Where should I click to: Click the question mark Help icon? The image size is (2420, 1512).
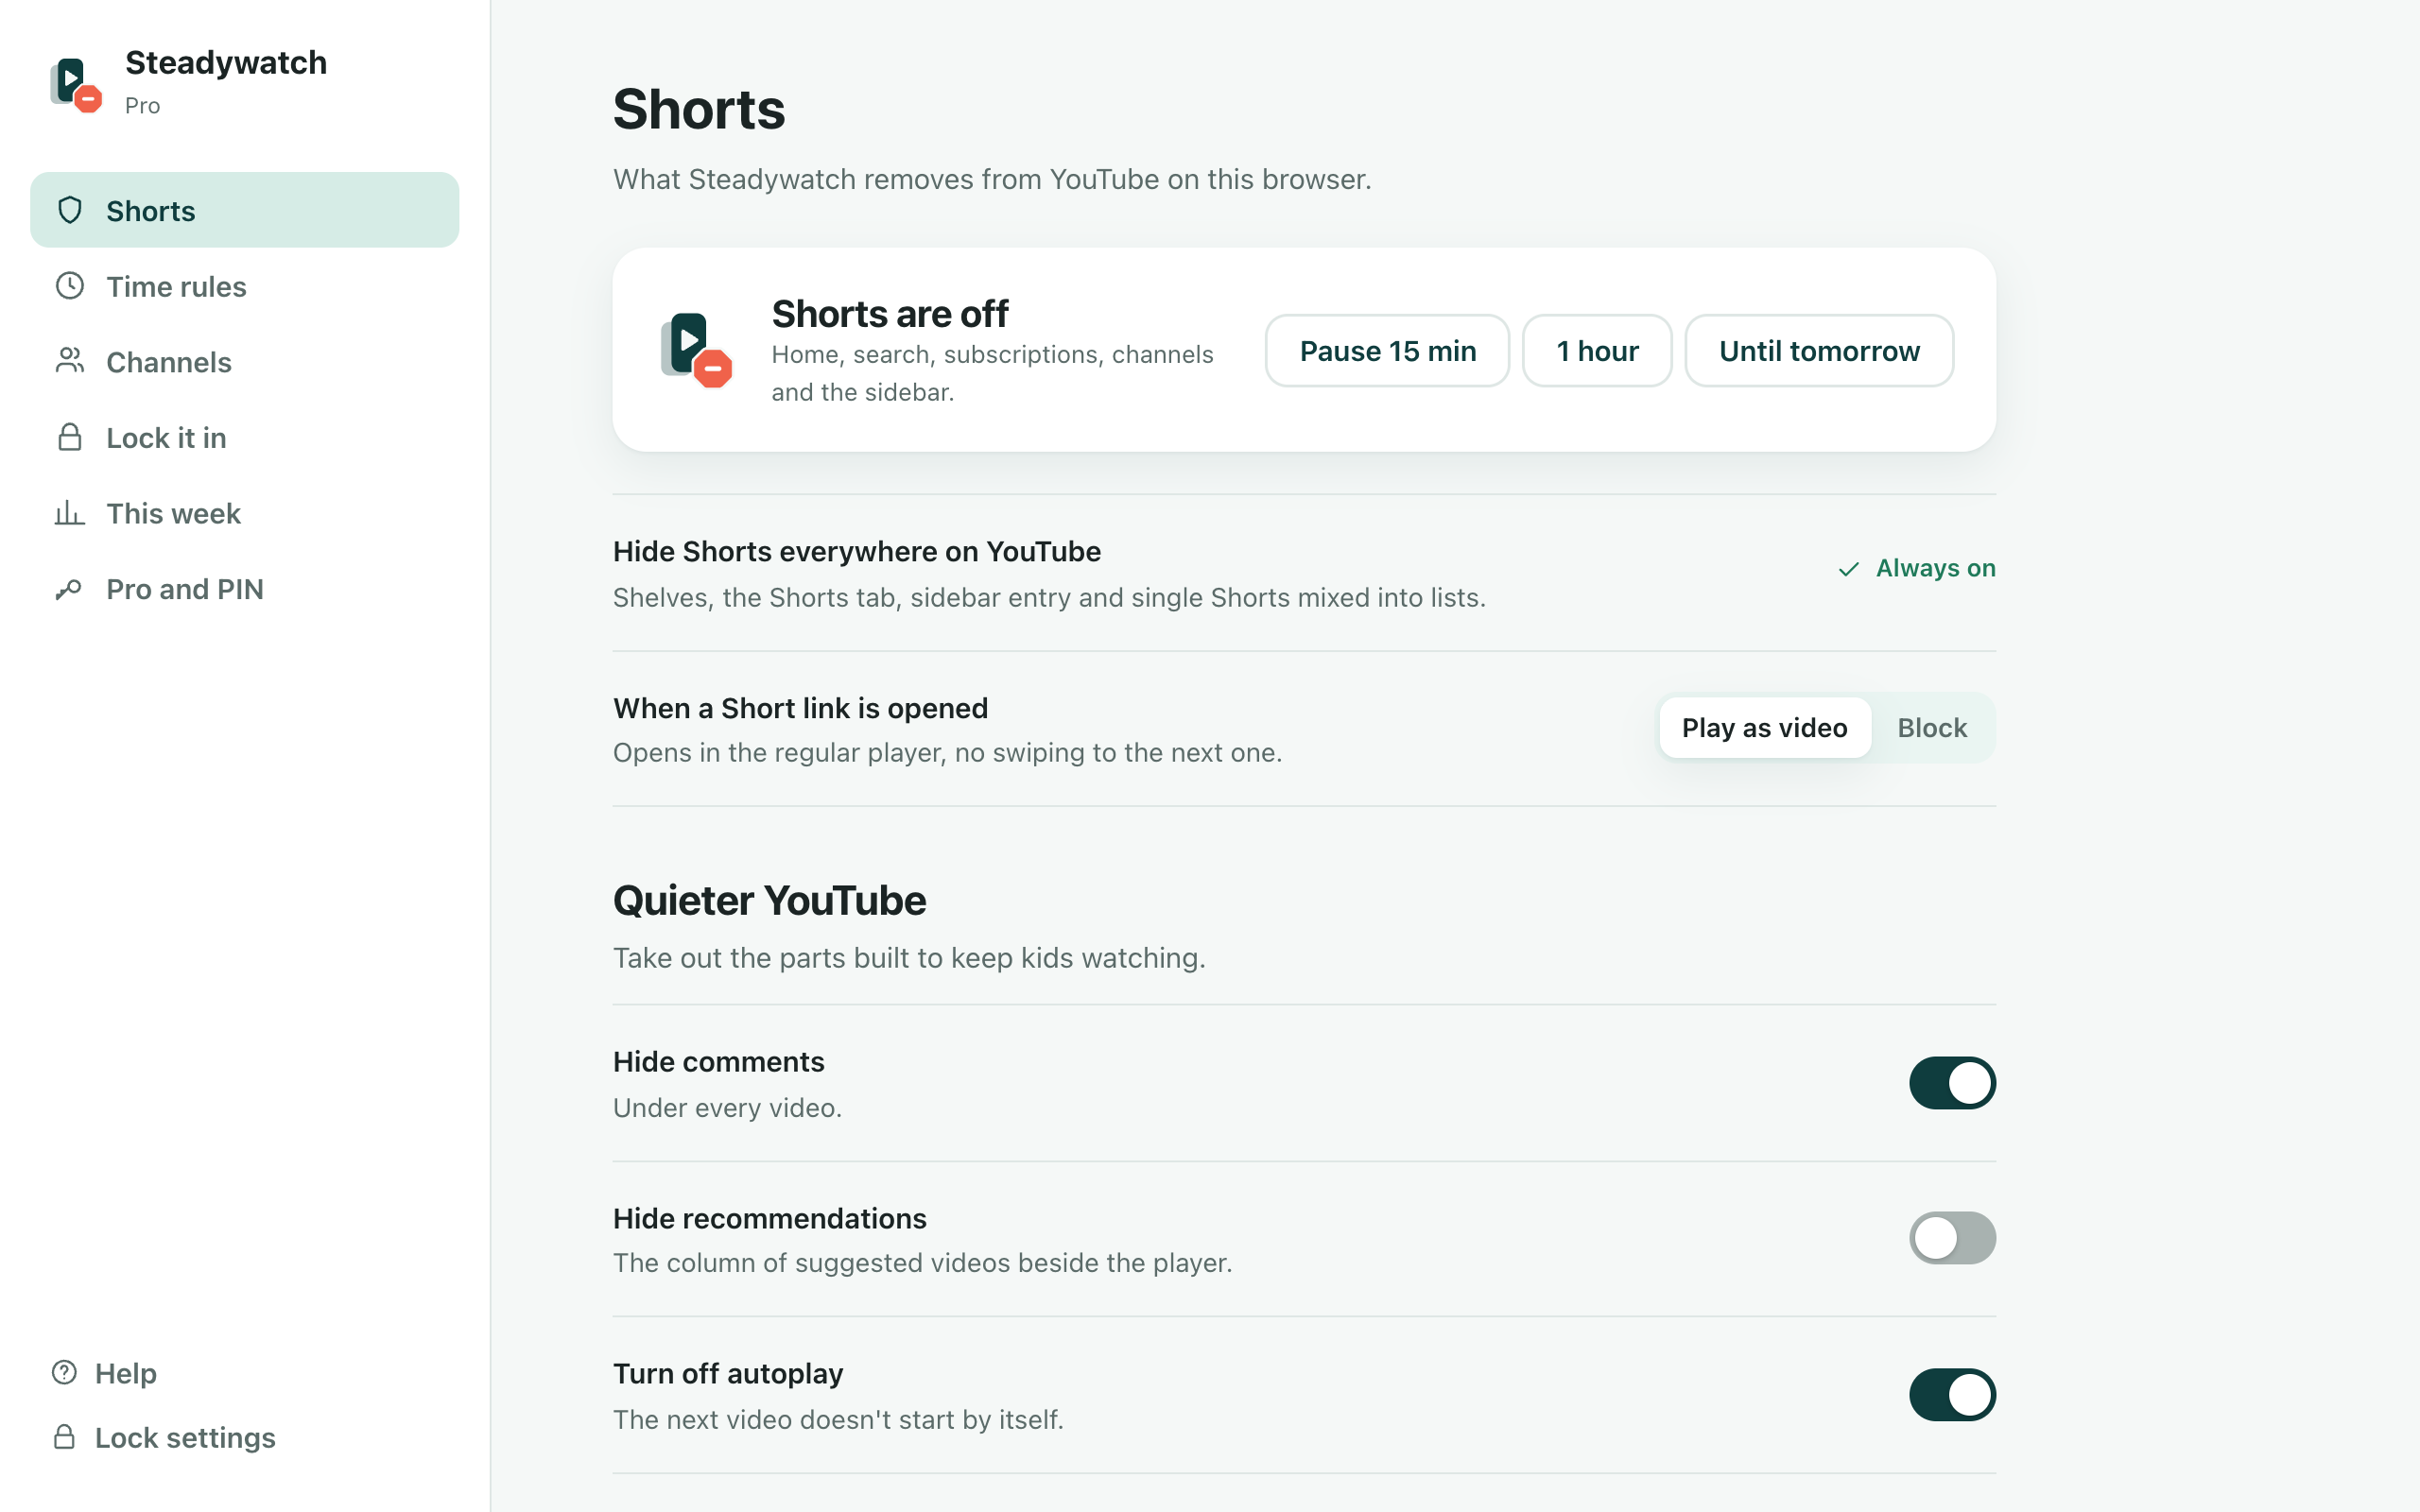pyautogui.click(x=65, y=1372)
